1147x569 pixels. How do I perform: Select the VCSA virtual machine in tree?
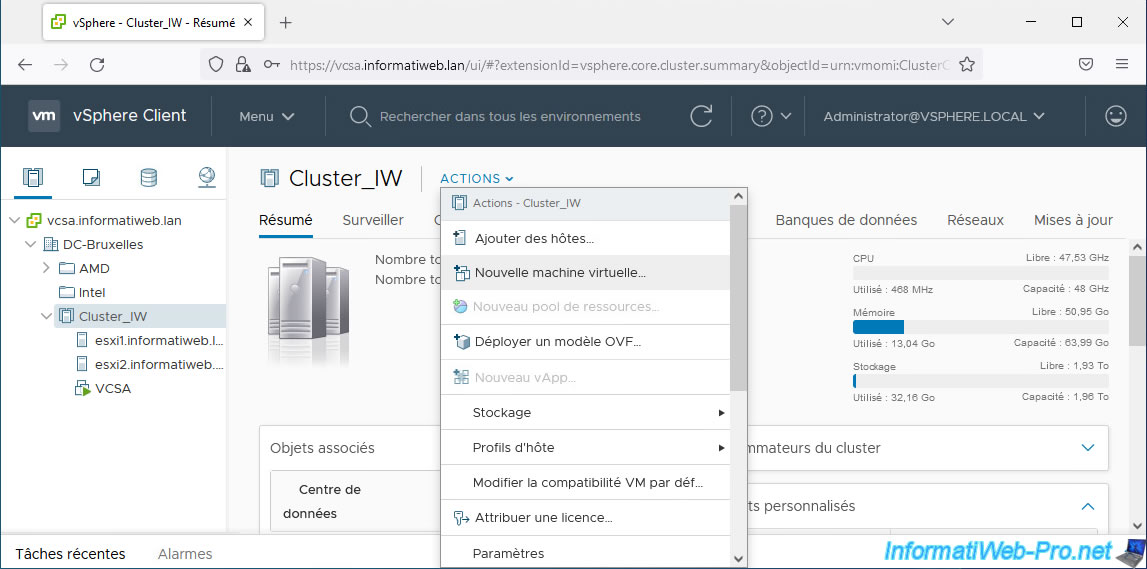coord(112,388)
